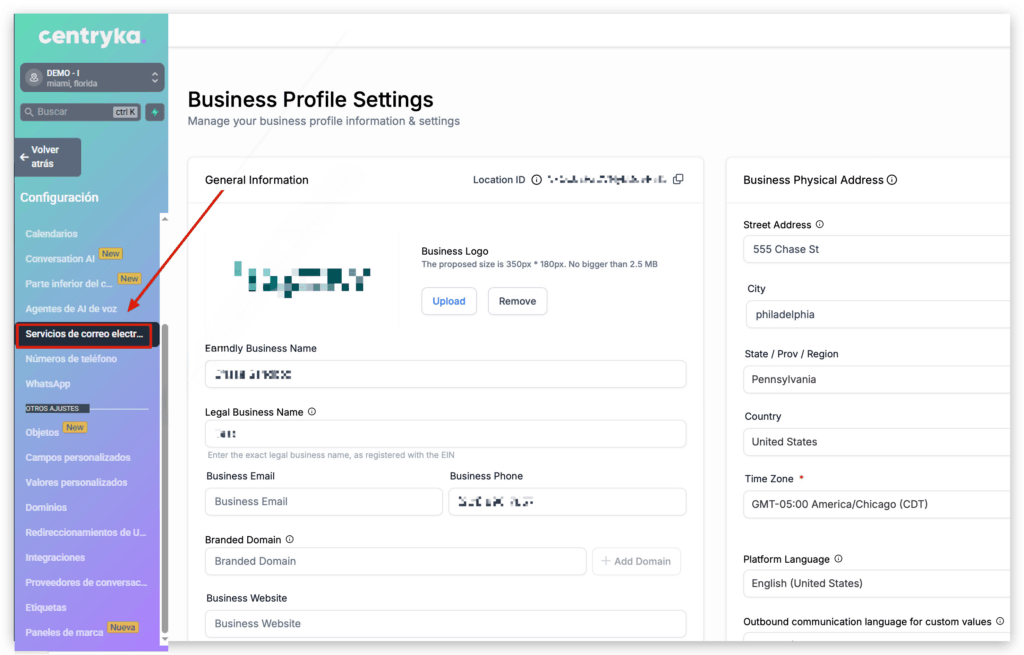
Task: Go to Números de teléfono settings
Action: 71,359
